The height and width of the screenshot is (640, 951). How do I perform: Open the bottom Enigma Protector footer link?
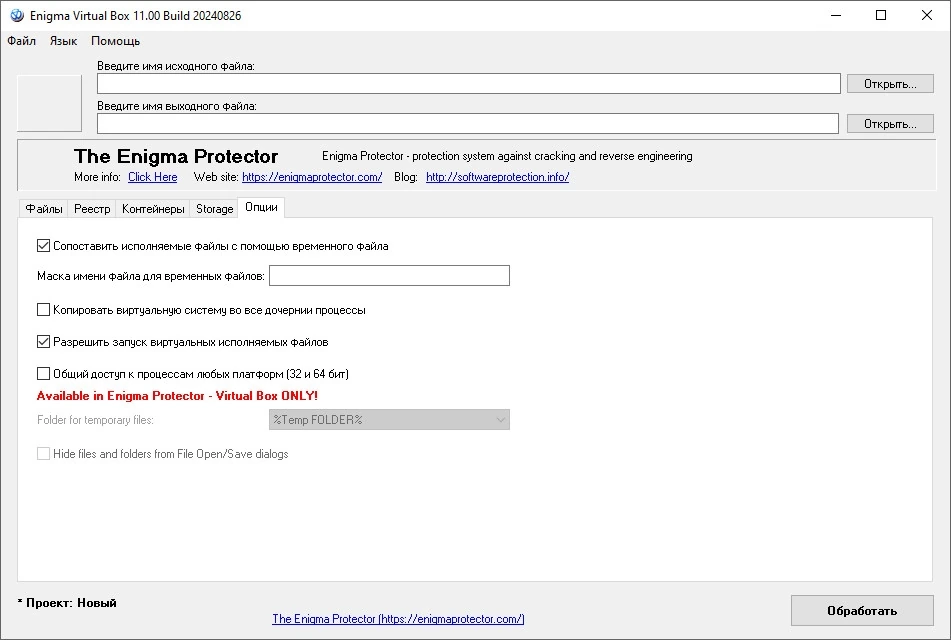point(398,619)
